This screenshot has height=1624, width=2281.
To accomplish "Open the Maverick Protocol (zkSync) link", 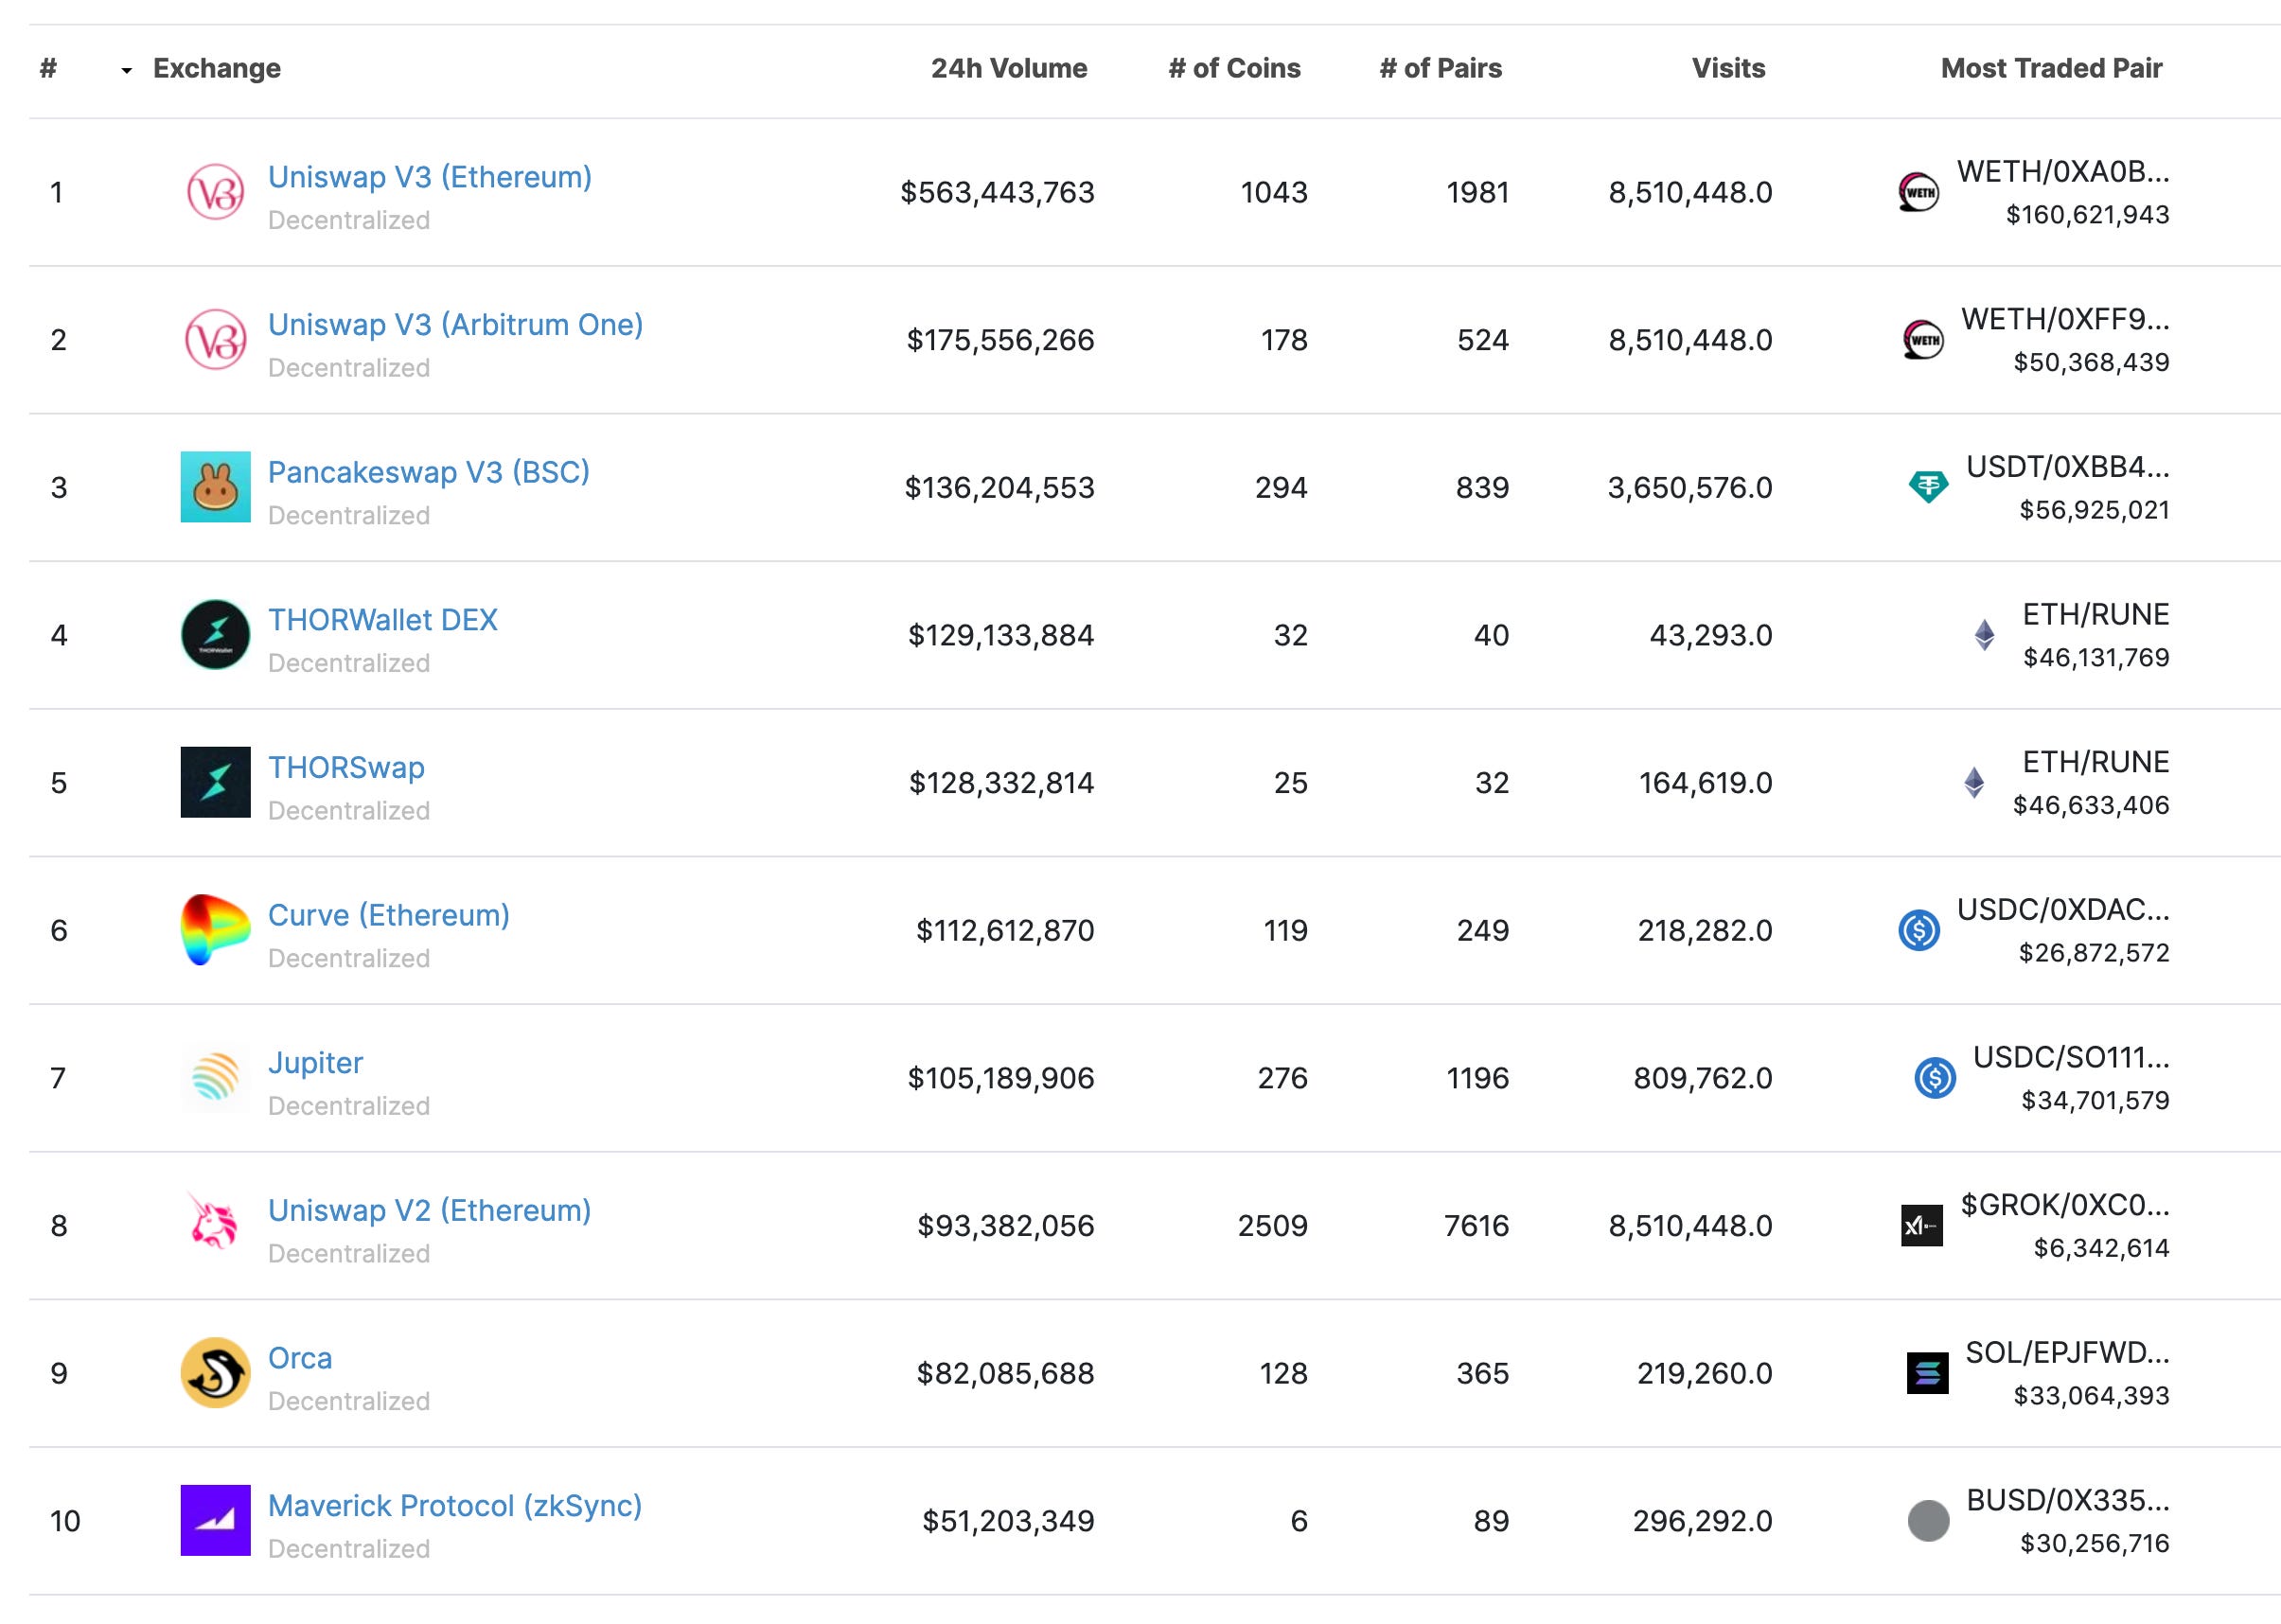I will [454, 1505].
